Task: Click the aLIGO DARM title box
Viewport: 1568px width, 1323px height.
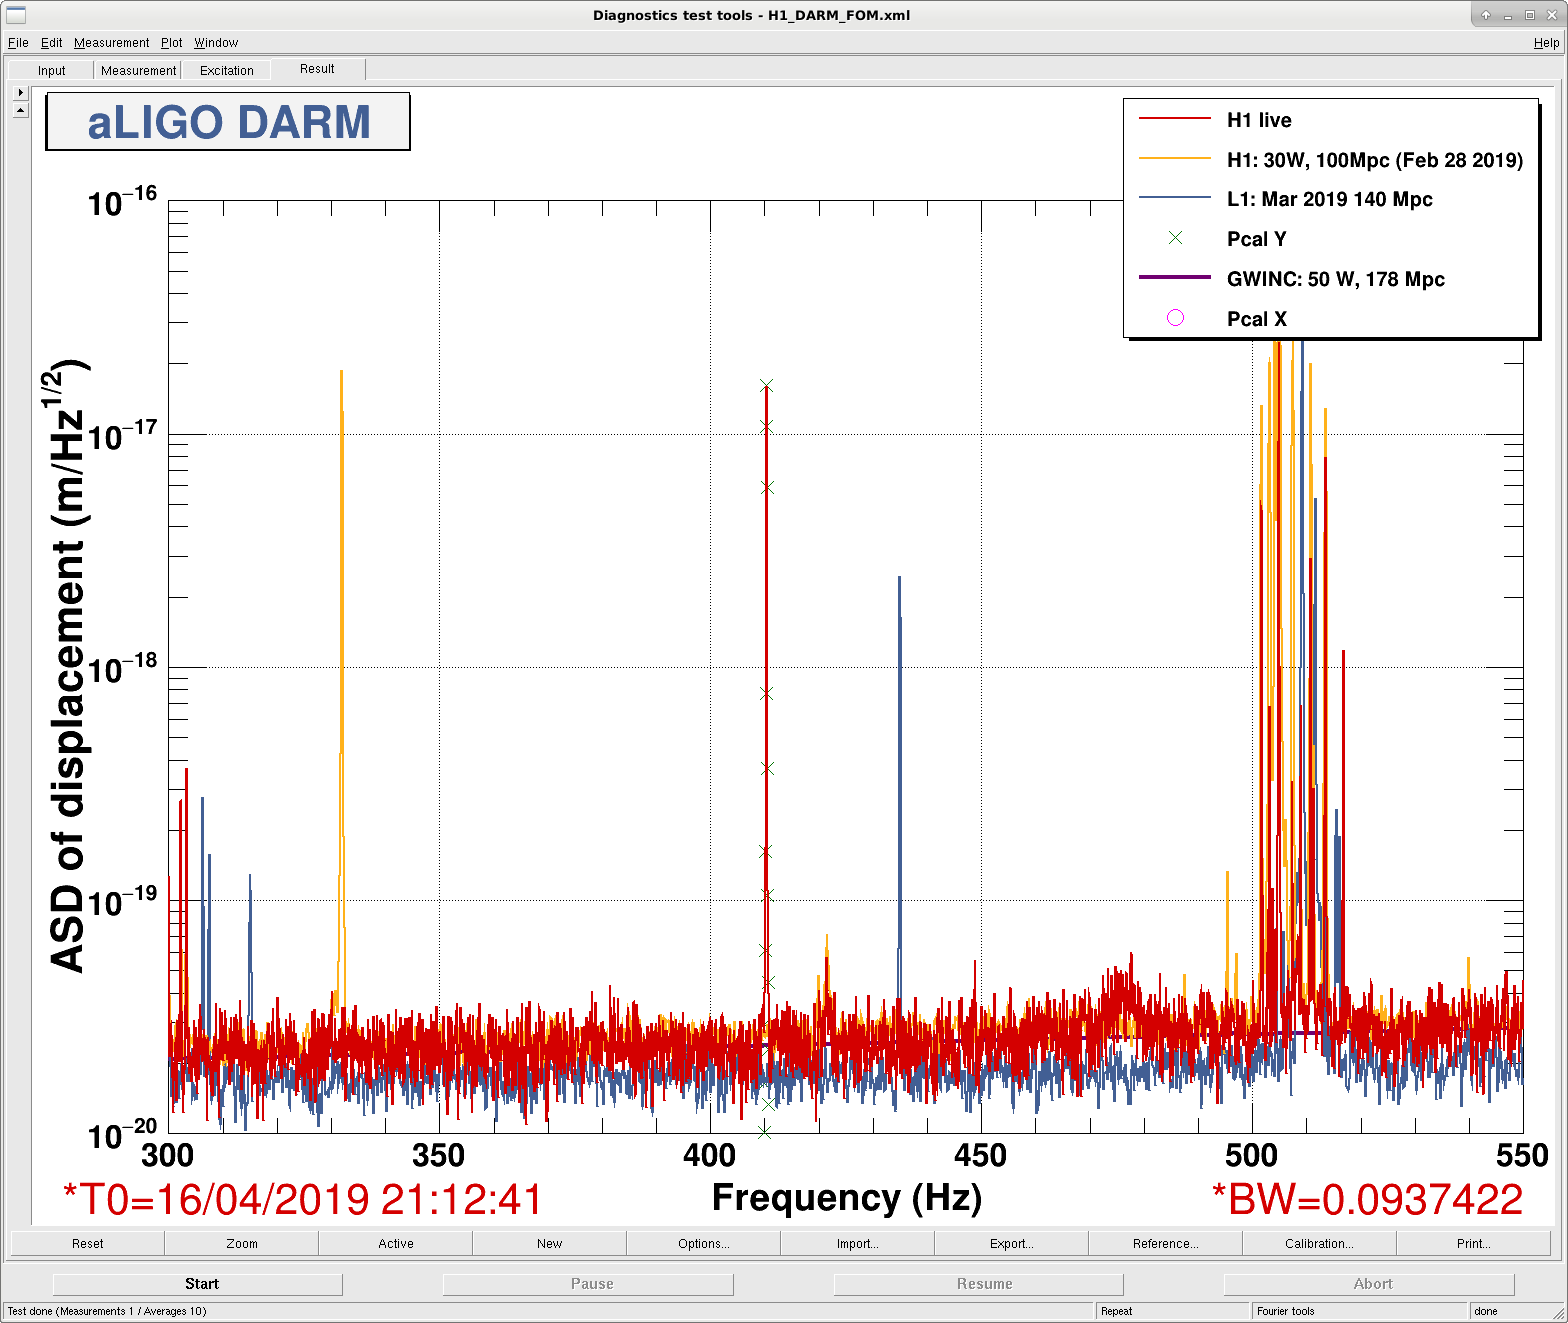Action: (228, 122)
